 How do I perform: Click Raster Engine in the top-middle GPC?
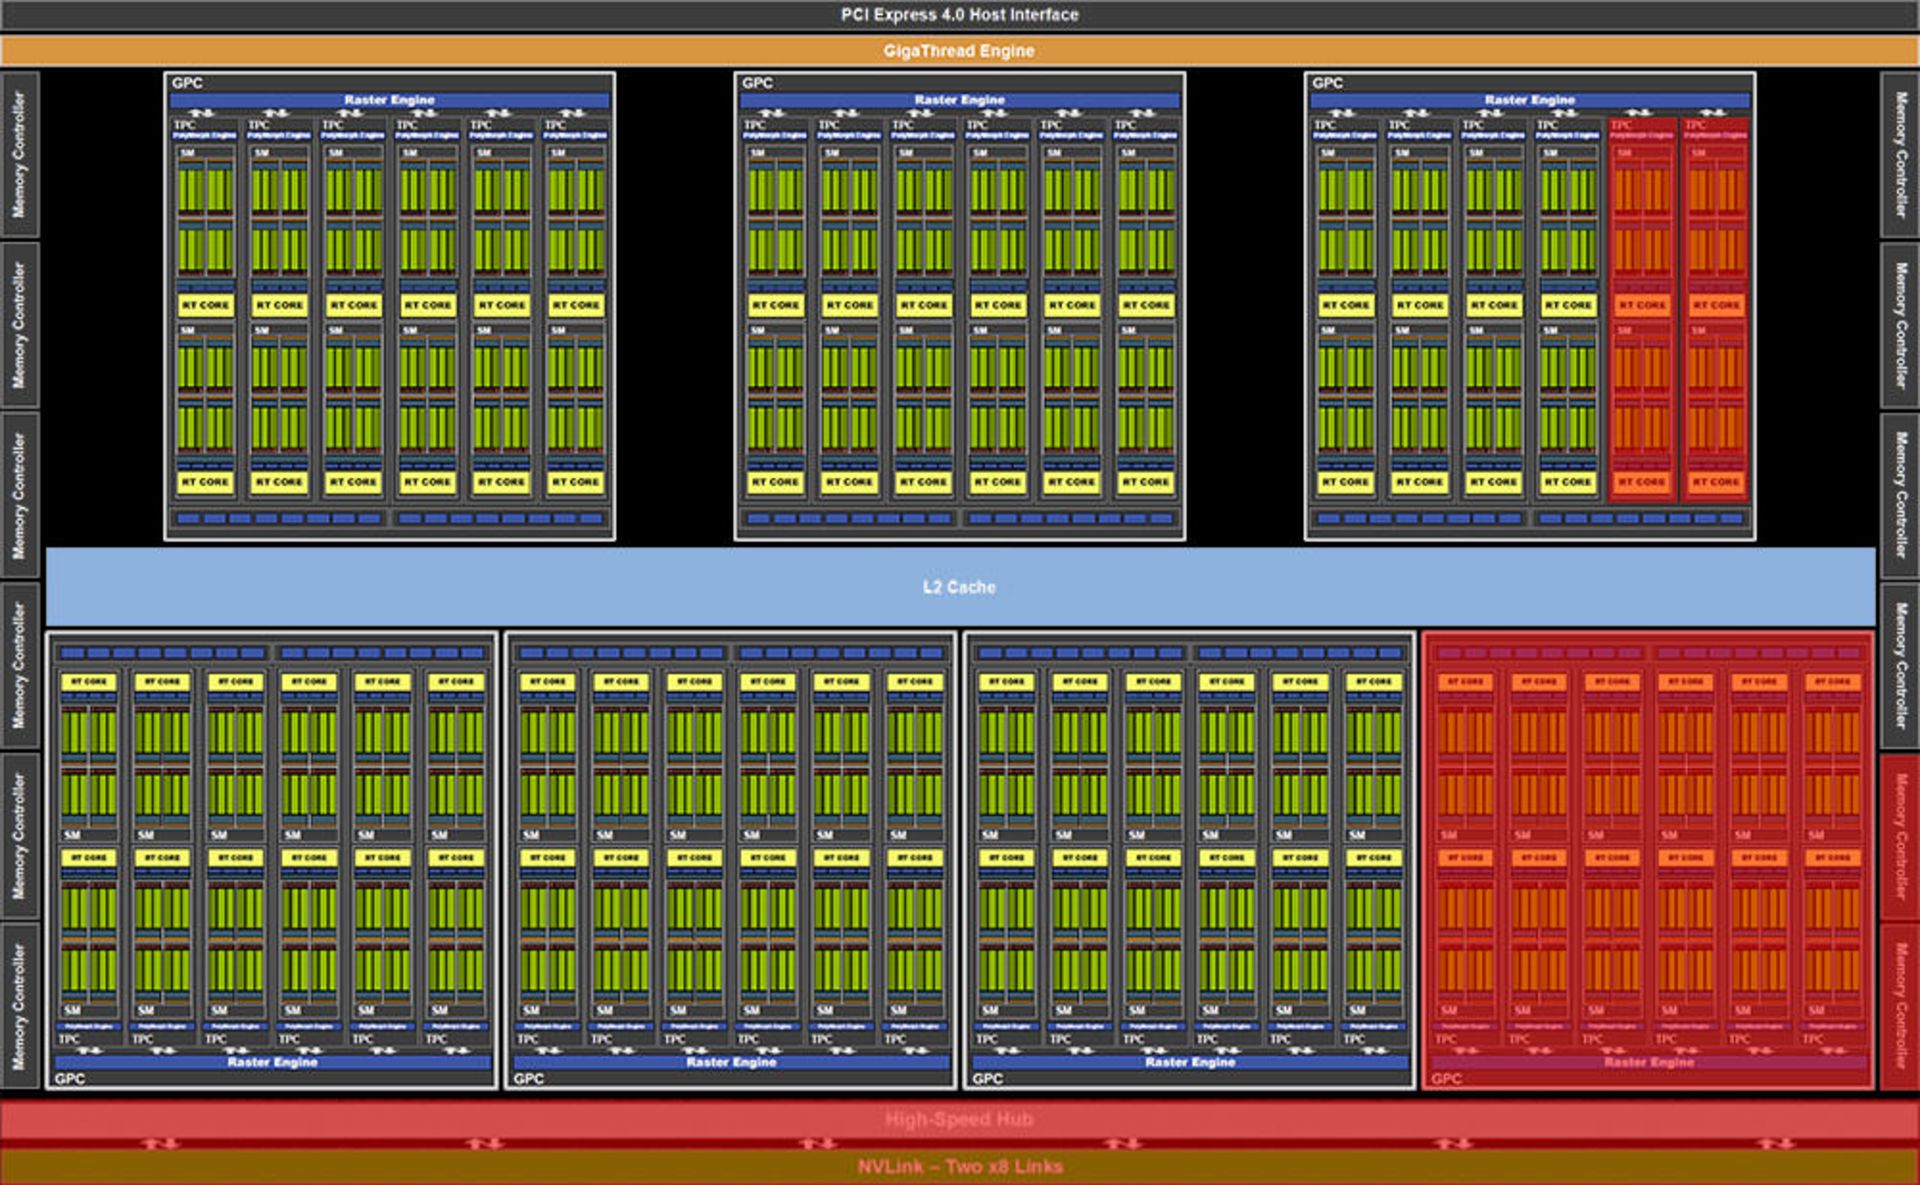pos(959,100)
